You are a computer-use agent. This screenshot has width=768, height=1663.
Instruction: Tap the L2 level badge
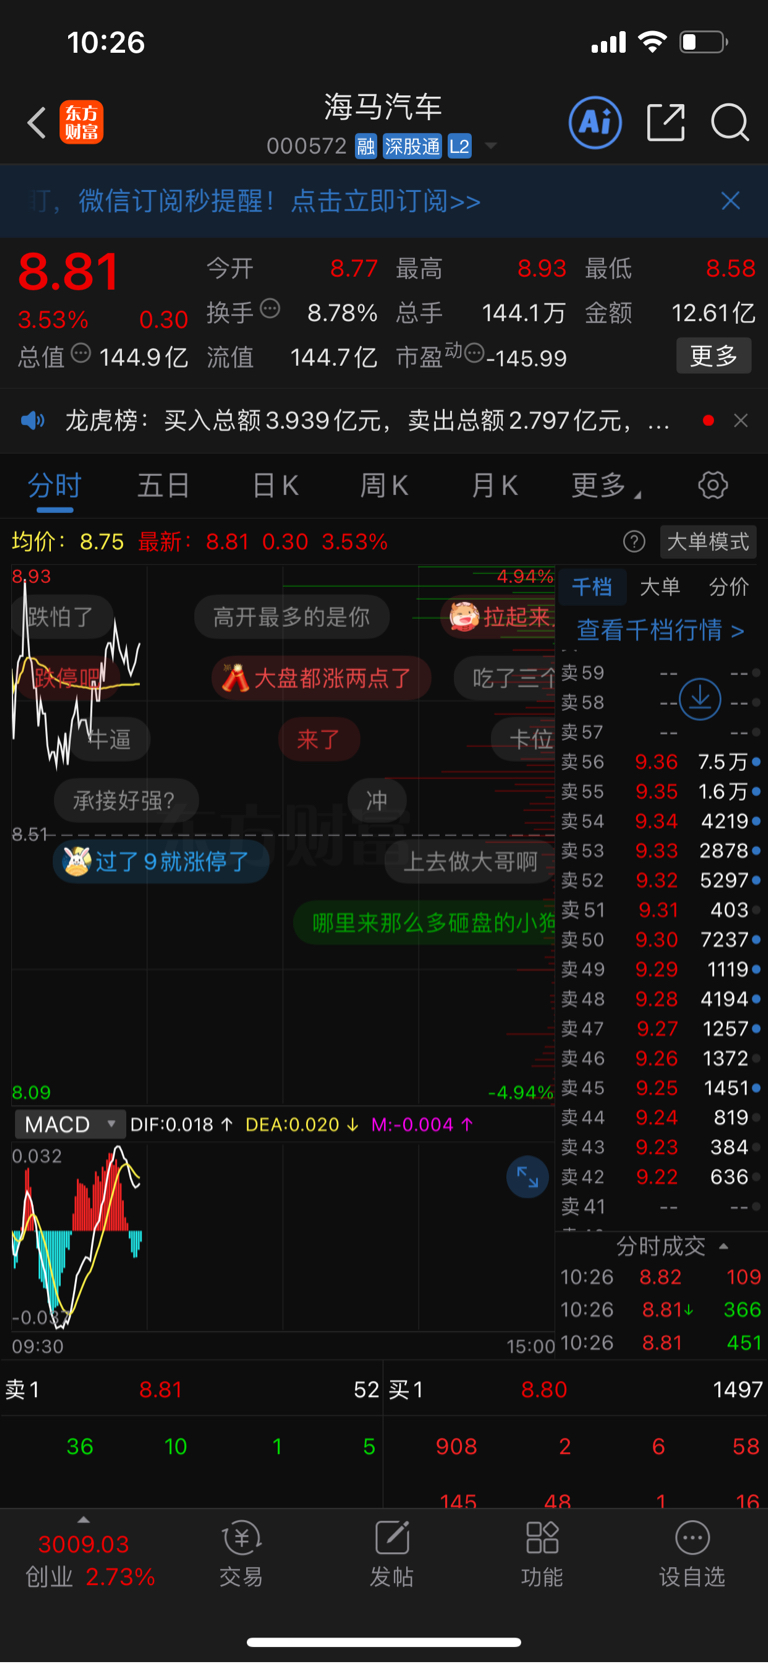(x=459, y=147)
